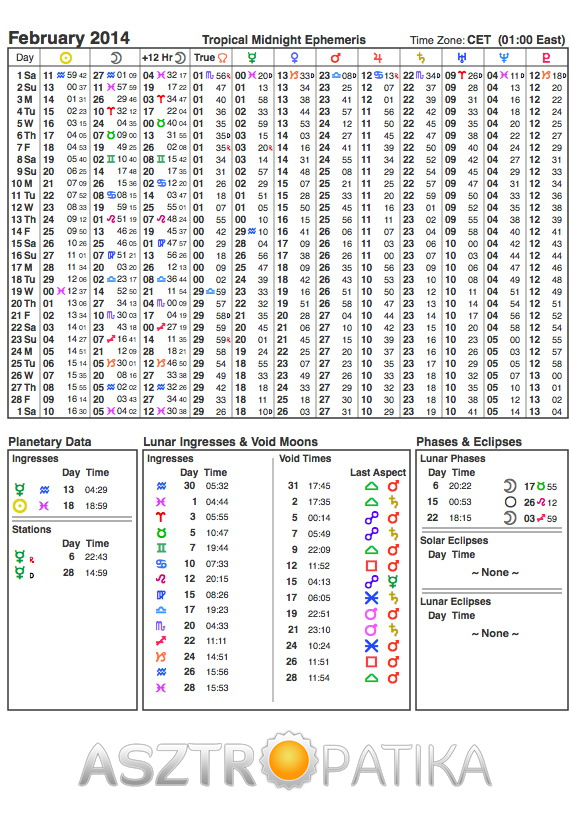The width and height of the screenshot is (570, 817).
Task: Click the Planetary Data section heading
Action: tap(49, 442)
